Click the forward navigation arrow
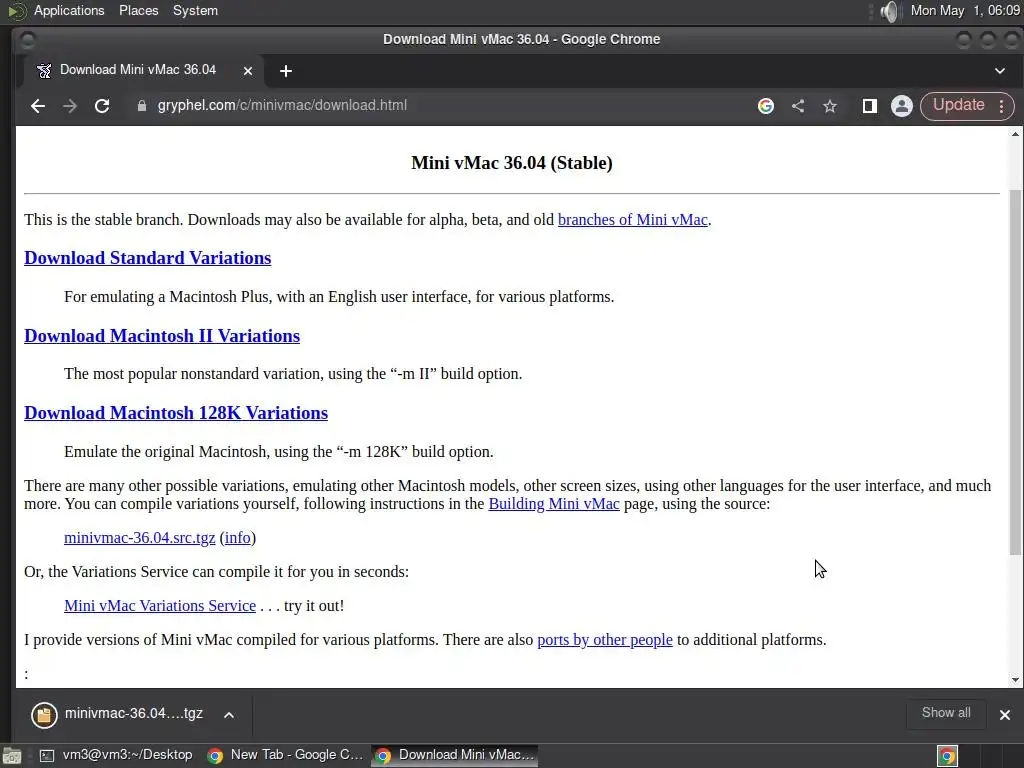The width and height of the screenshot is (1024, 768). point(70,106)
